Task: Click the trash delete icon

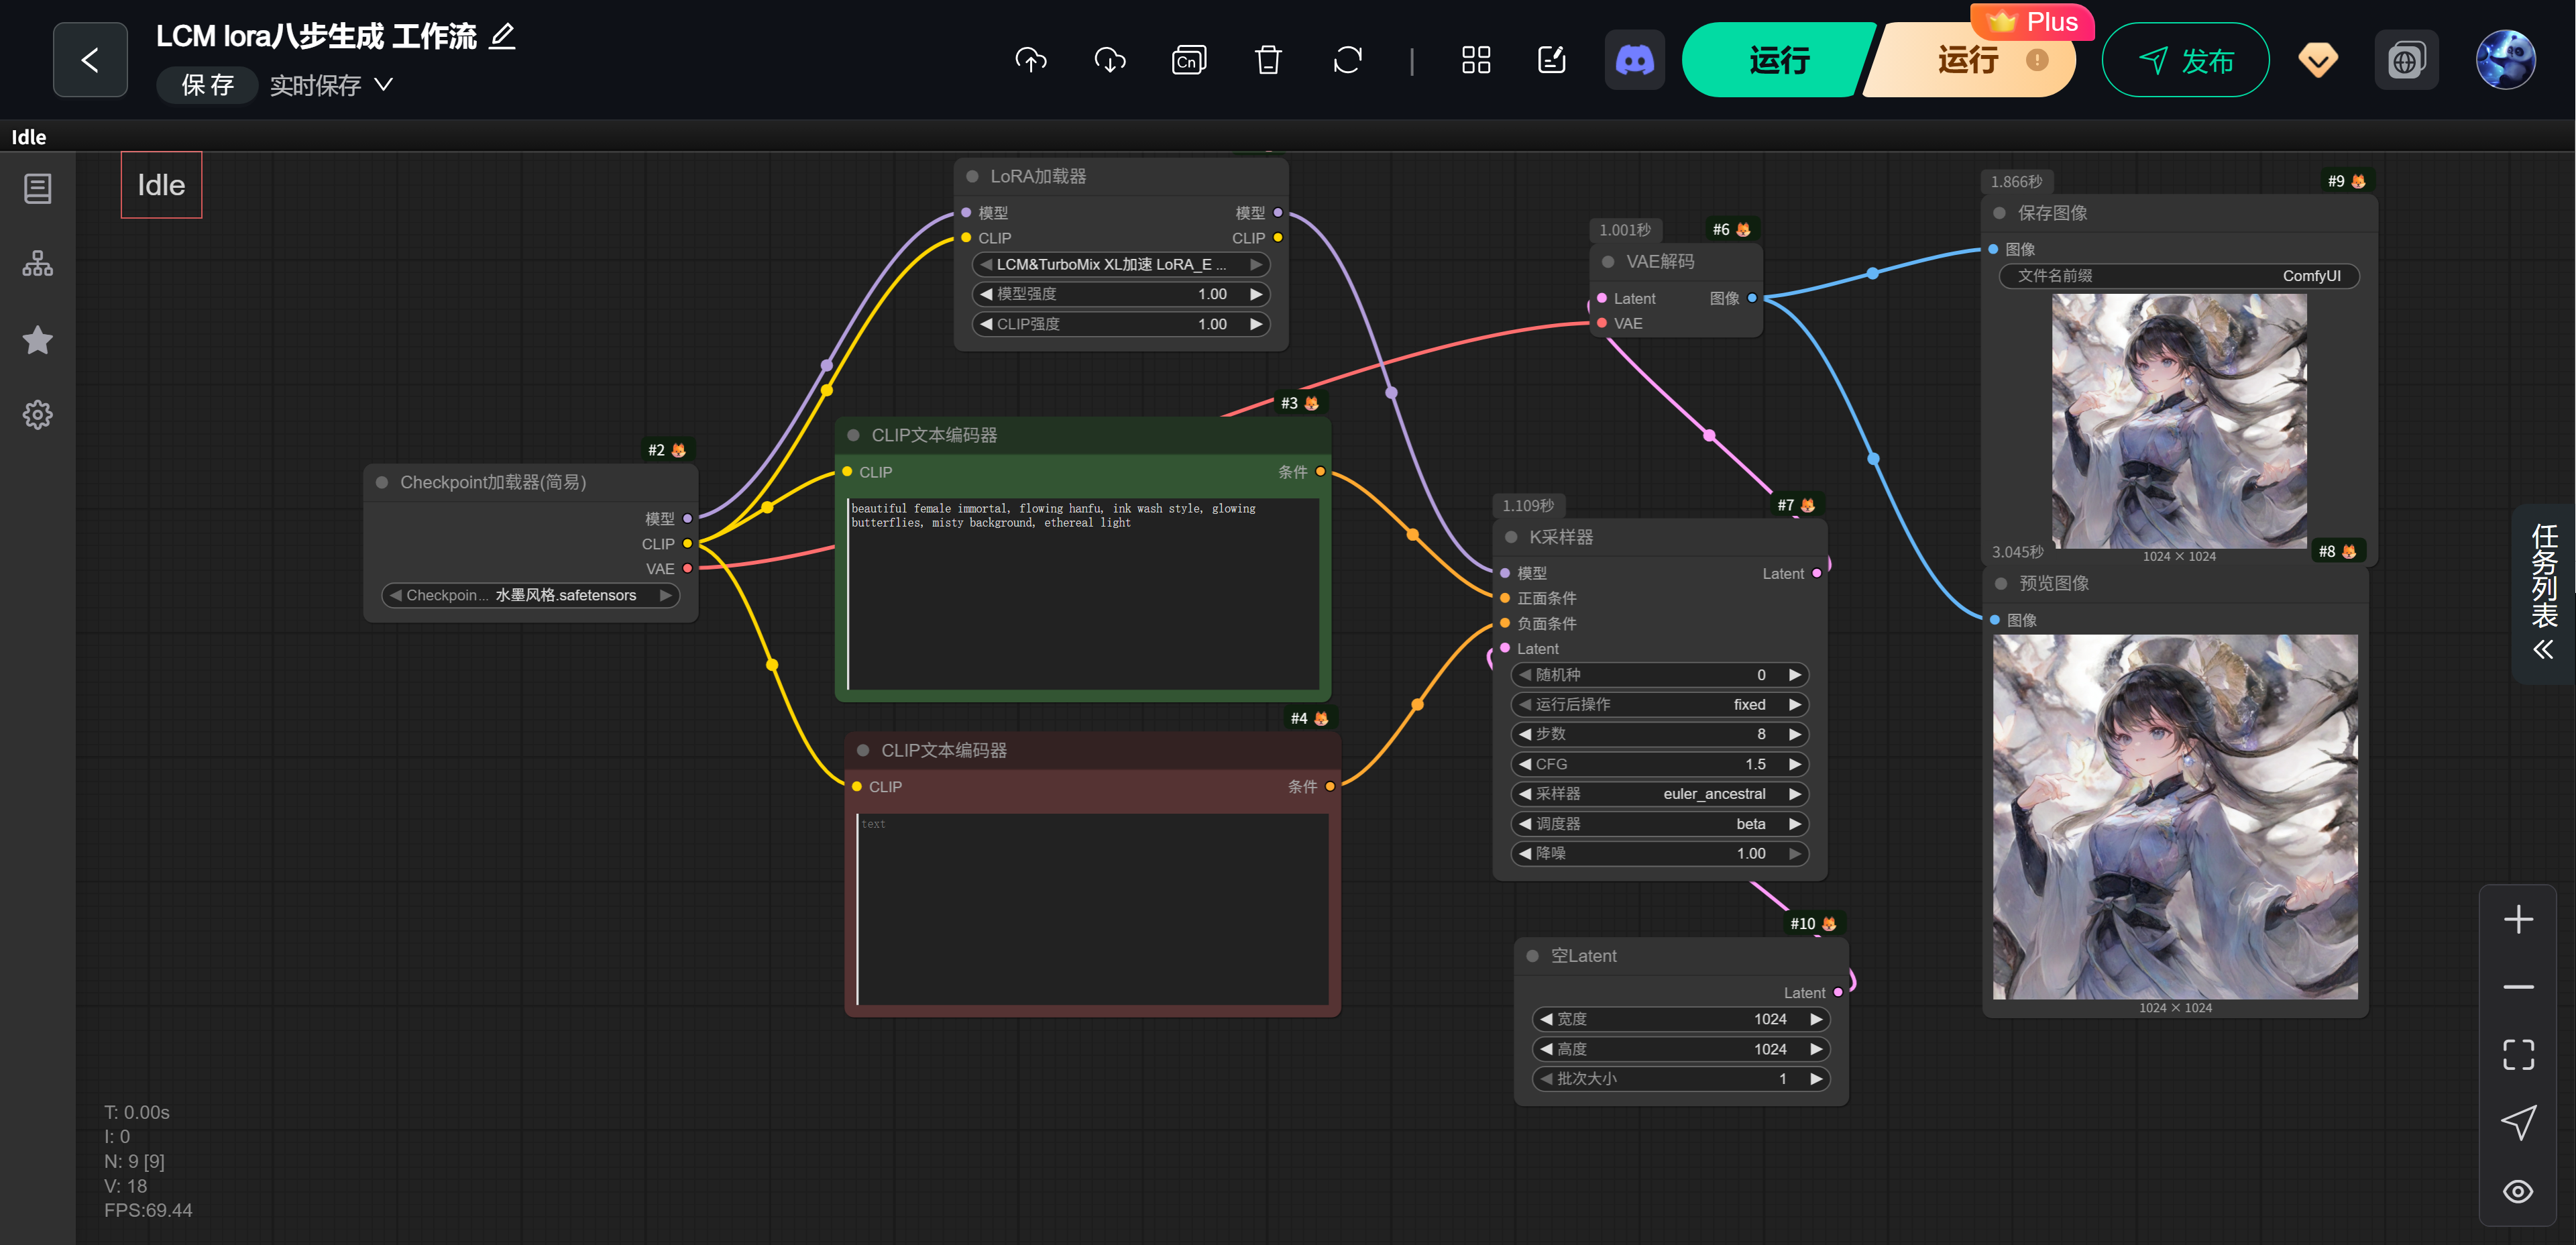Action: pyautogui.click(x=1268, y=60)
